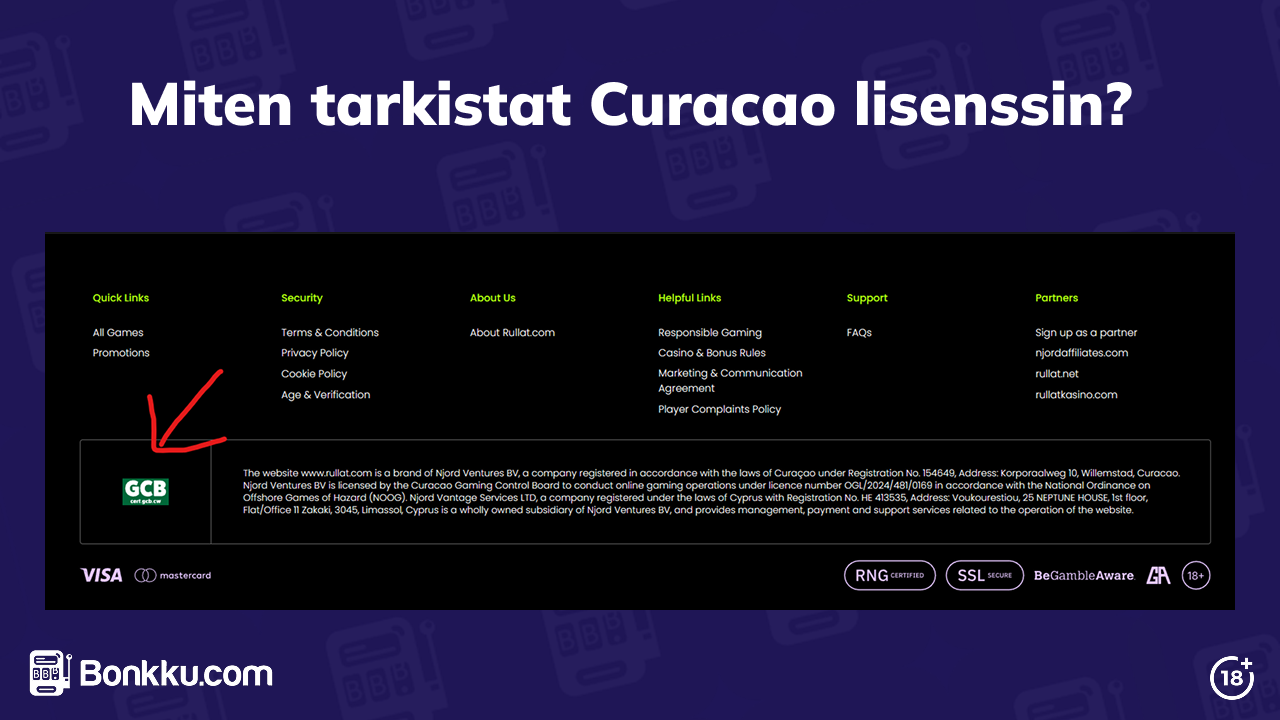This screenshot has height=720, width=1280.
Task: Open the Cookie Policy link
Action: (x=314, y=374)
